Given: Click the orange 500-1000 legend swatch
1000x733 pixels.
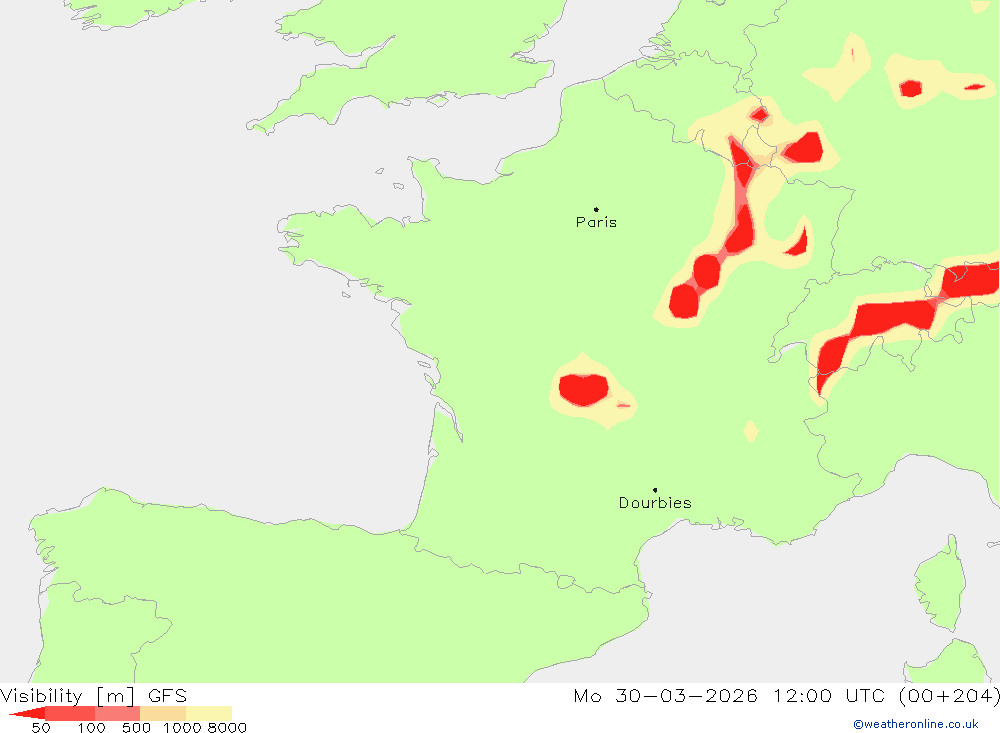Looking at the screenshot, I should point(163,713).
